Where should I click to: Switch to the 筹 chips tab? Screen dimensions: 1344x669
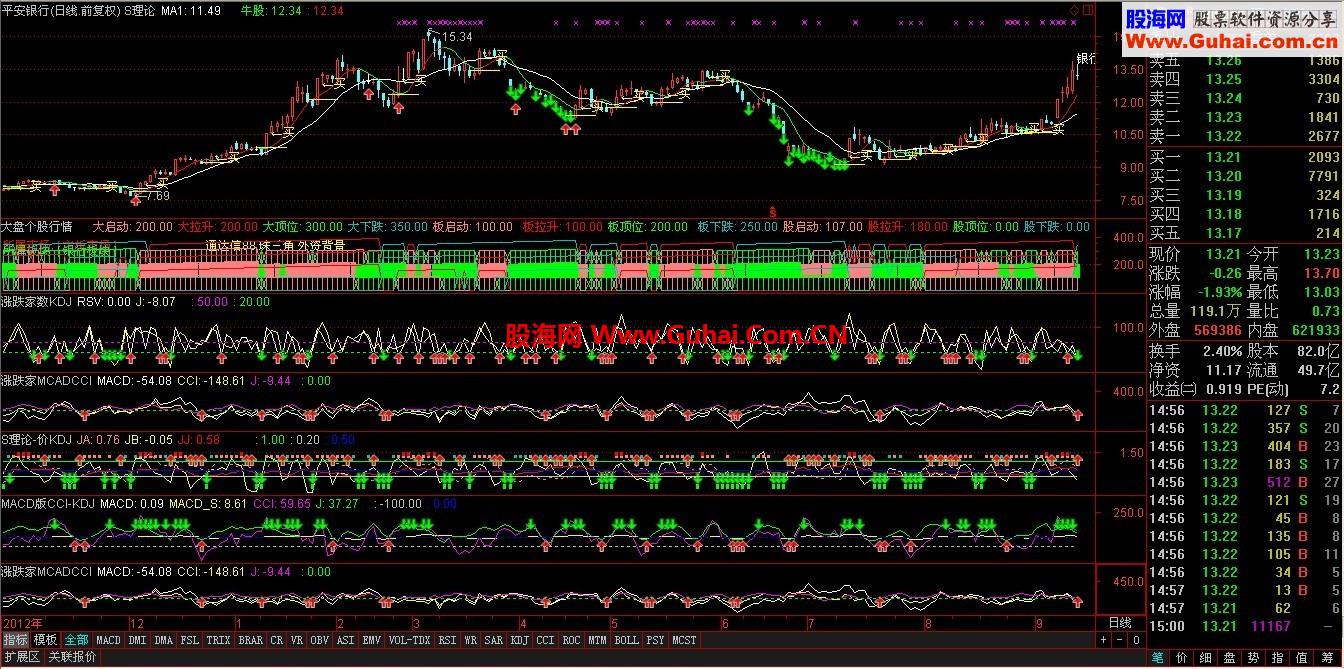point(1326,657)
